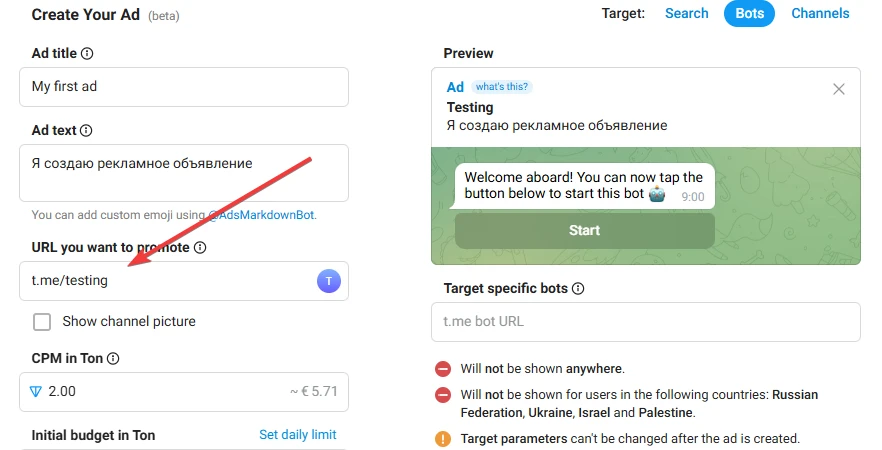Image resolution: width=882 pixels, height=450 pixels.
Task: Click the t.me bot URL input
Action: [x=646, y=322]
